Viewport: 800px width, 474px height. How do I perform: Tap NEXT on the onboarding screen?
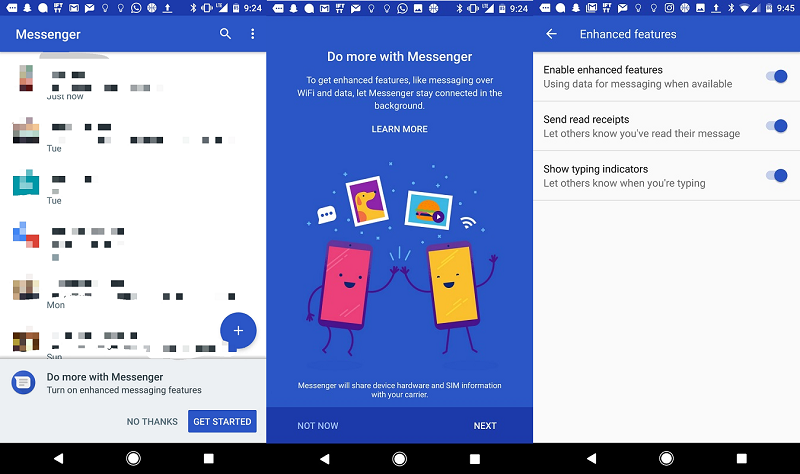coord(485,426)
